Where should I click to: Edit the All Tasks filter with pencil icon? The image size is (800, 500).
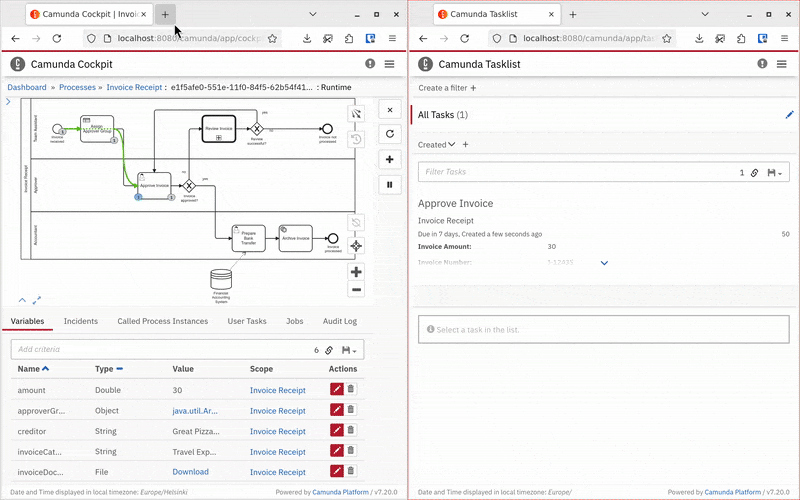coord(789,115)
